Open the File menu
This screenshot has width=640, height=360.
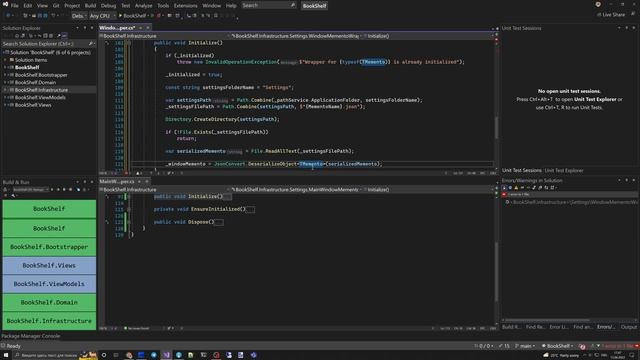pyautogui.click(x=15, y=6)
